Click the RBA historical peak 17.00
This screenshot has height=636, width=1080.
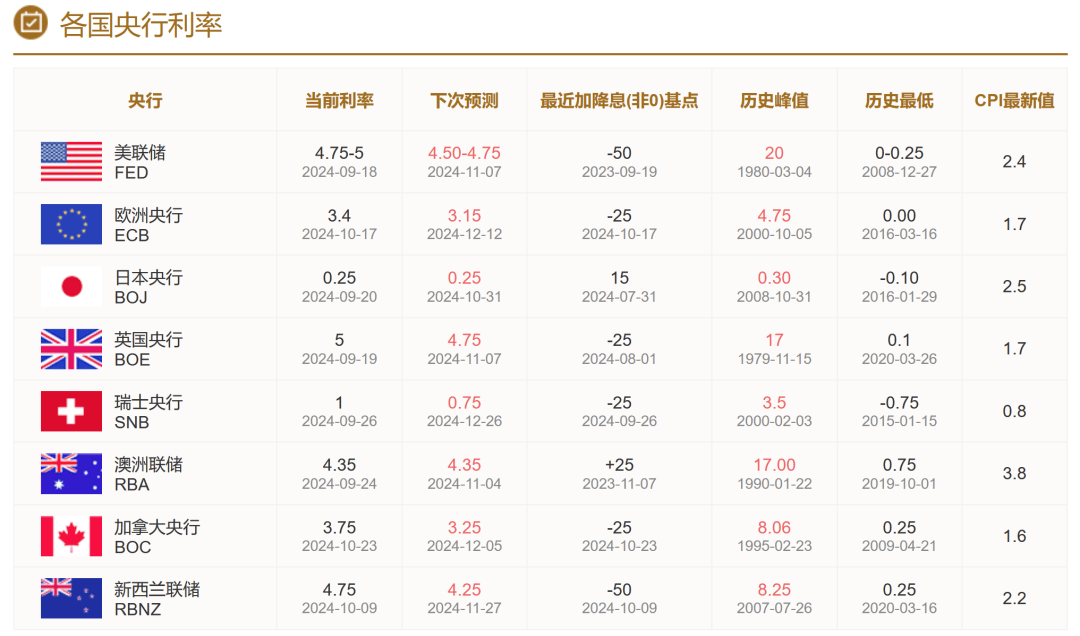774,465
